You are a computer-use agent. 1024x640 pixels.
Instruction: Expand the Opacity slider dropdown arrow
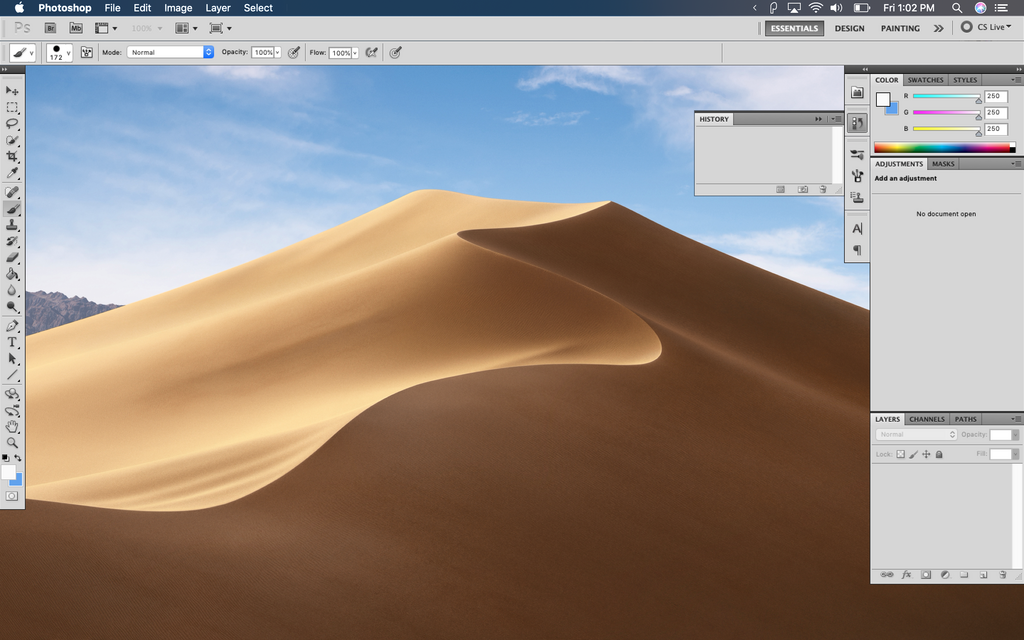277,52
